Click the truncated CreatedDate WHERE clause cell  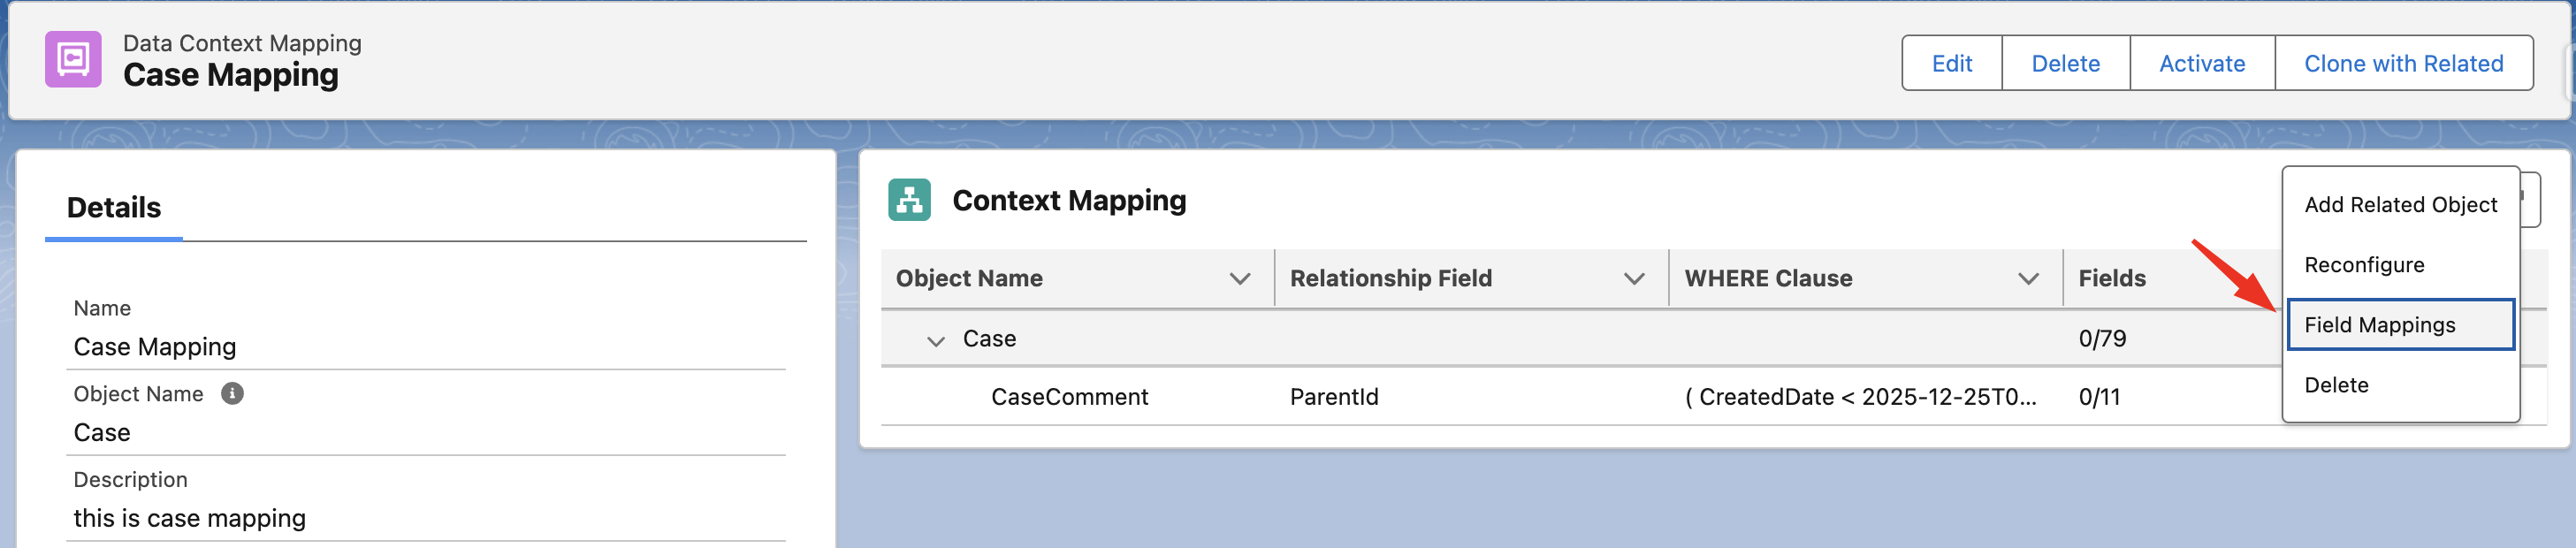[1859, 397]
